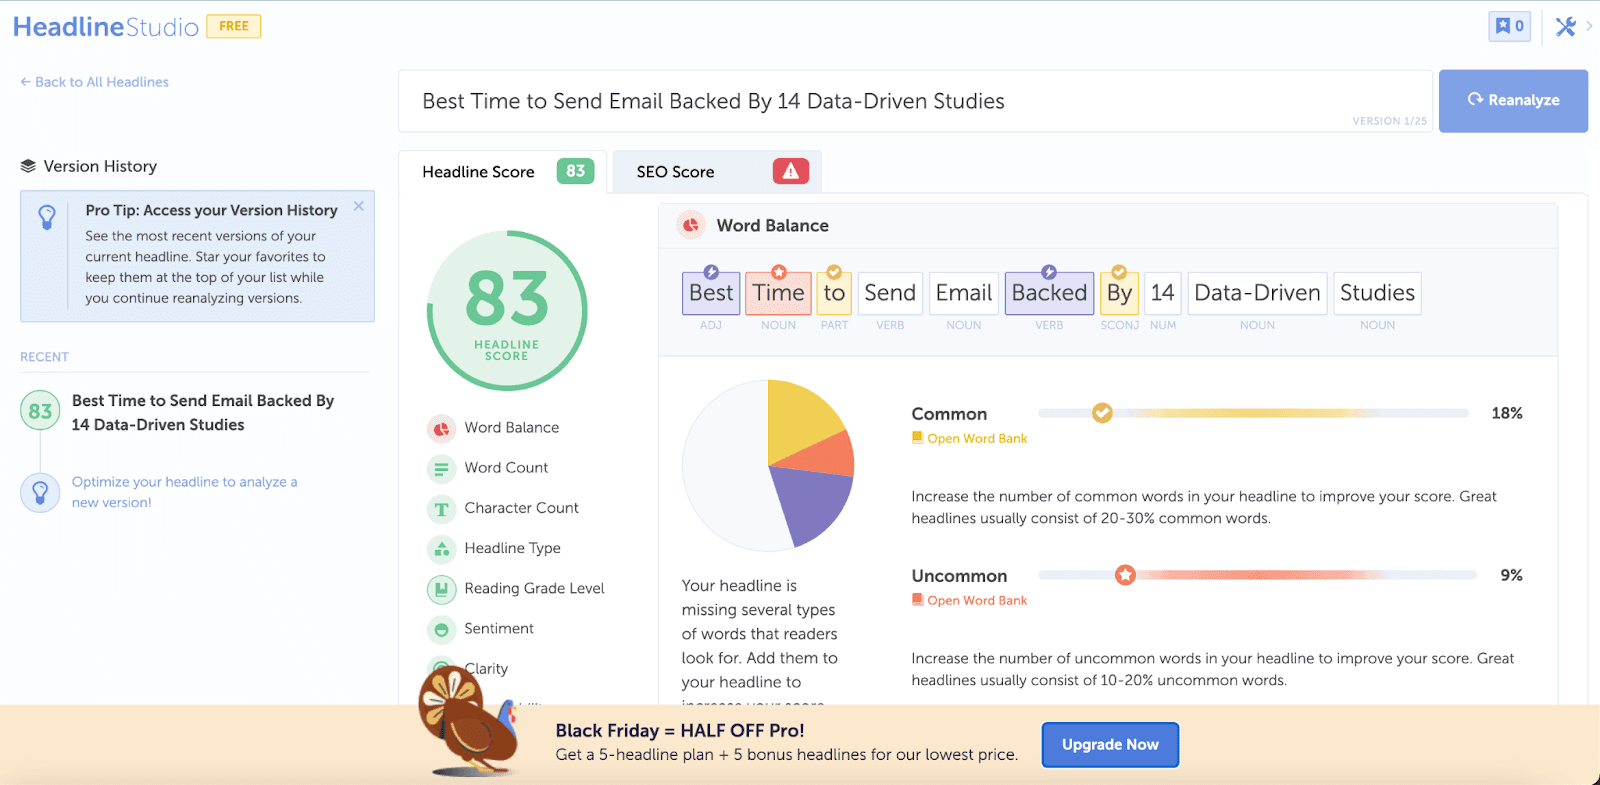Click the Word Count lines icon
The image size is (1600, 785).
pyautogui.click(x=441, y=468)
